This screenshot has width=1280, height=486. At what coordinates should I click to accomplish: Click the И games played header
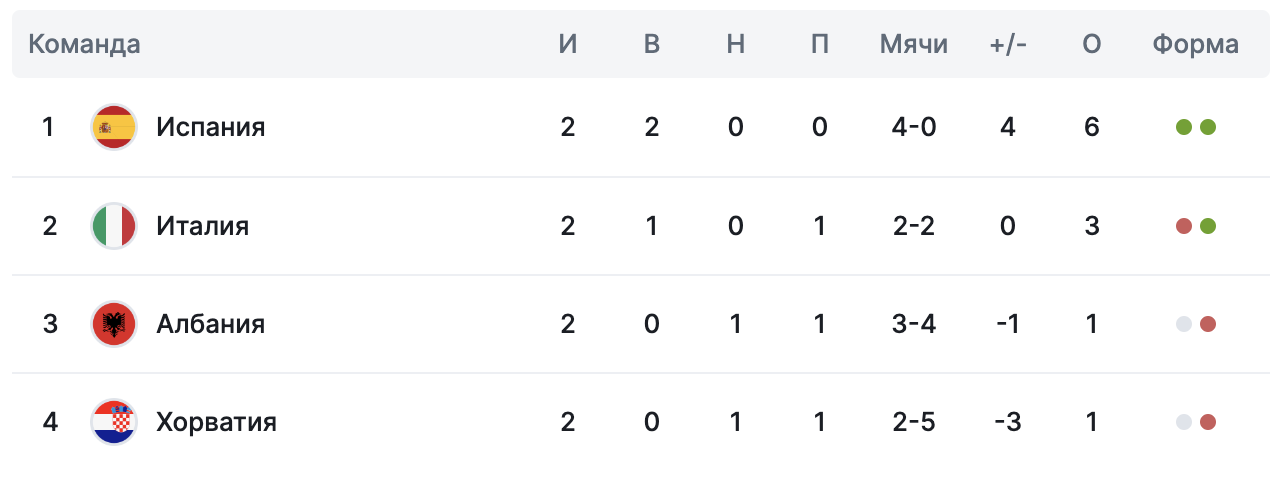[568, 44]
